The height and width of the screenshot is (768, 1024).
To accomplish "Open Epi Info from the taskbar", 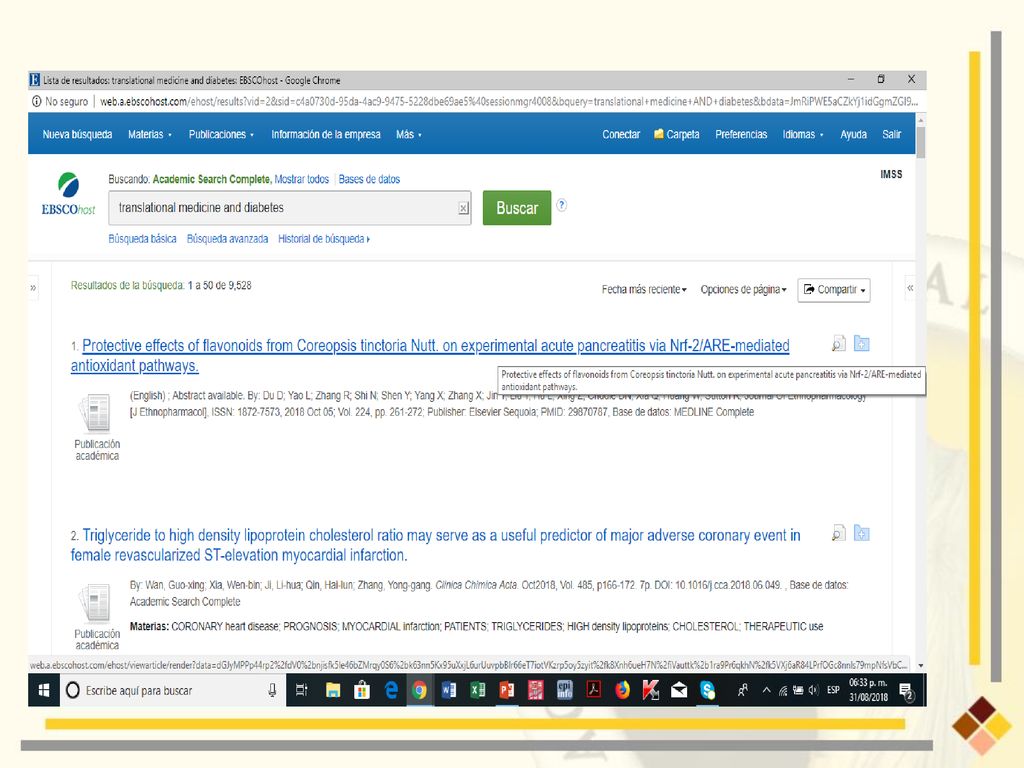I will click(x=564, y=690).
